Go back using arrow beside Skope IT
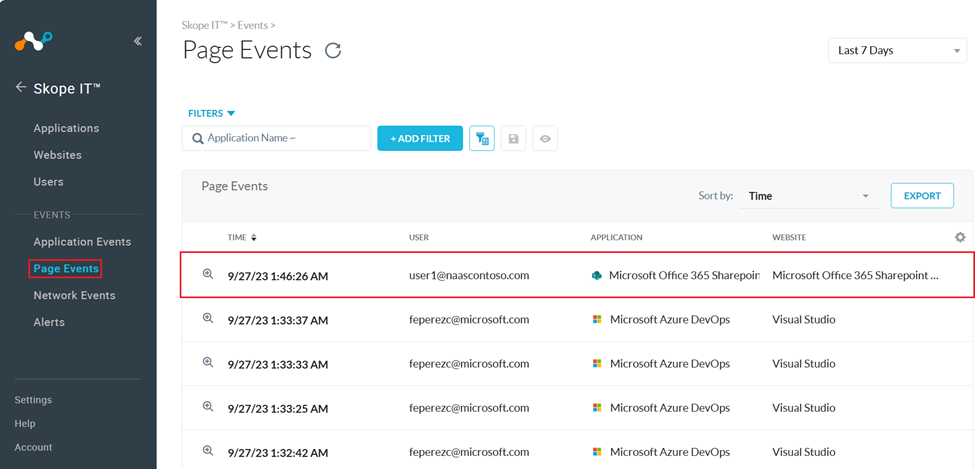 [x=21, y=87]
